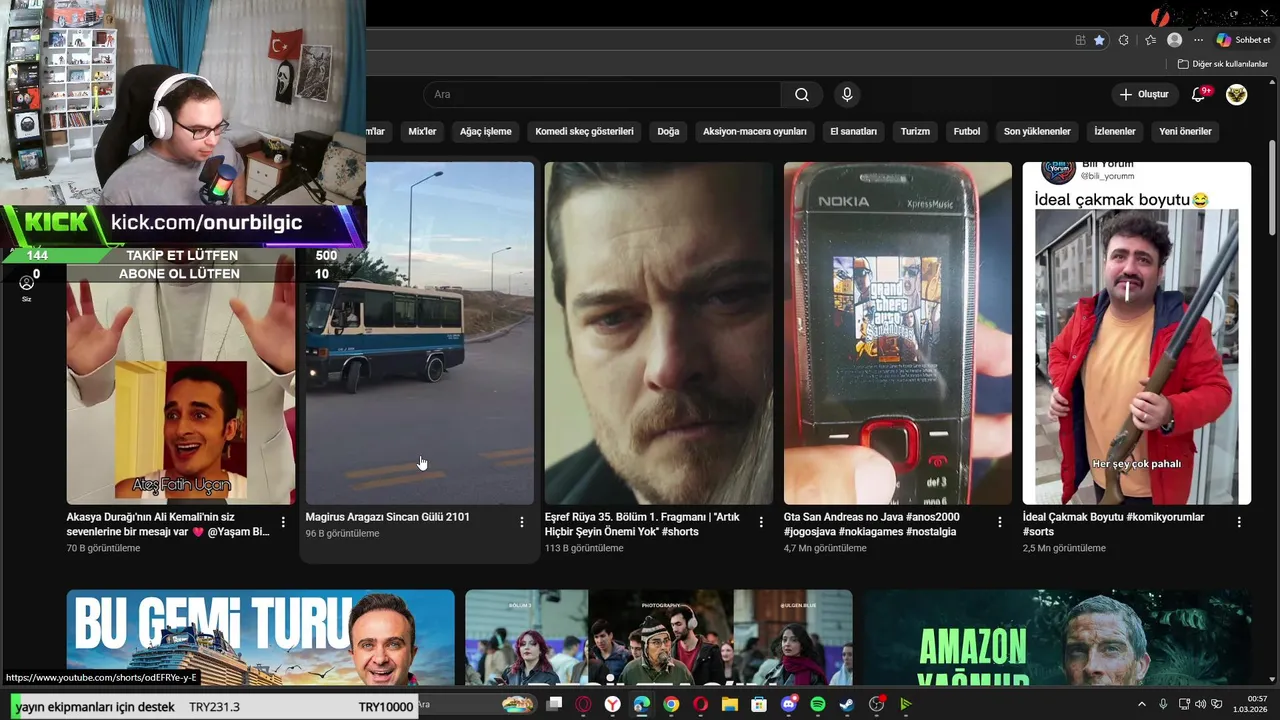
Task: Open title 'Gta San Andreas no Java'
Action: pyautogui.click(x=871, y=524)
